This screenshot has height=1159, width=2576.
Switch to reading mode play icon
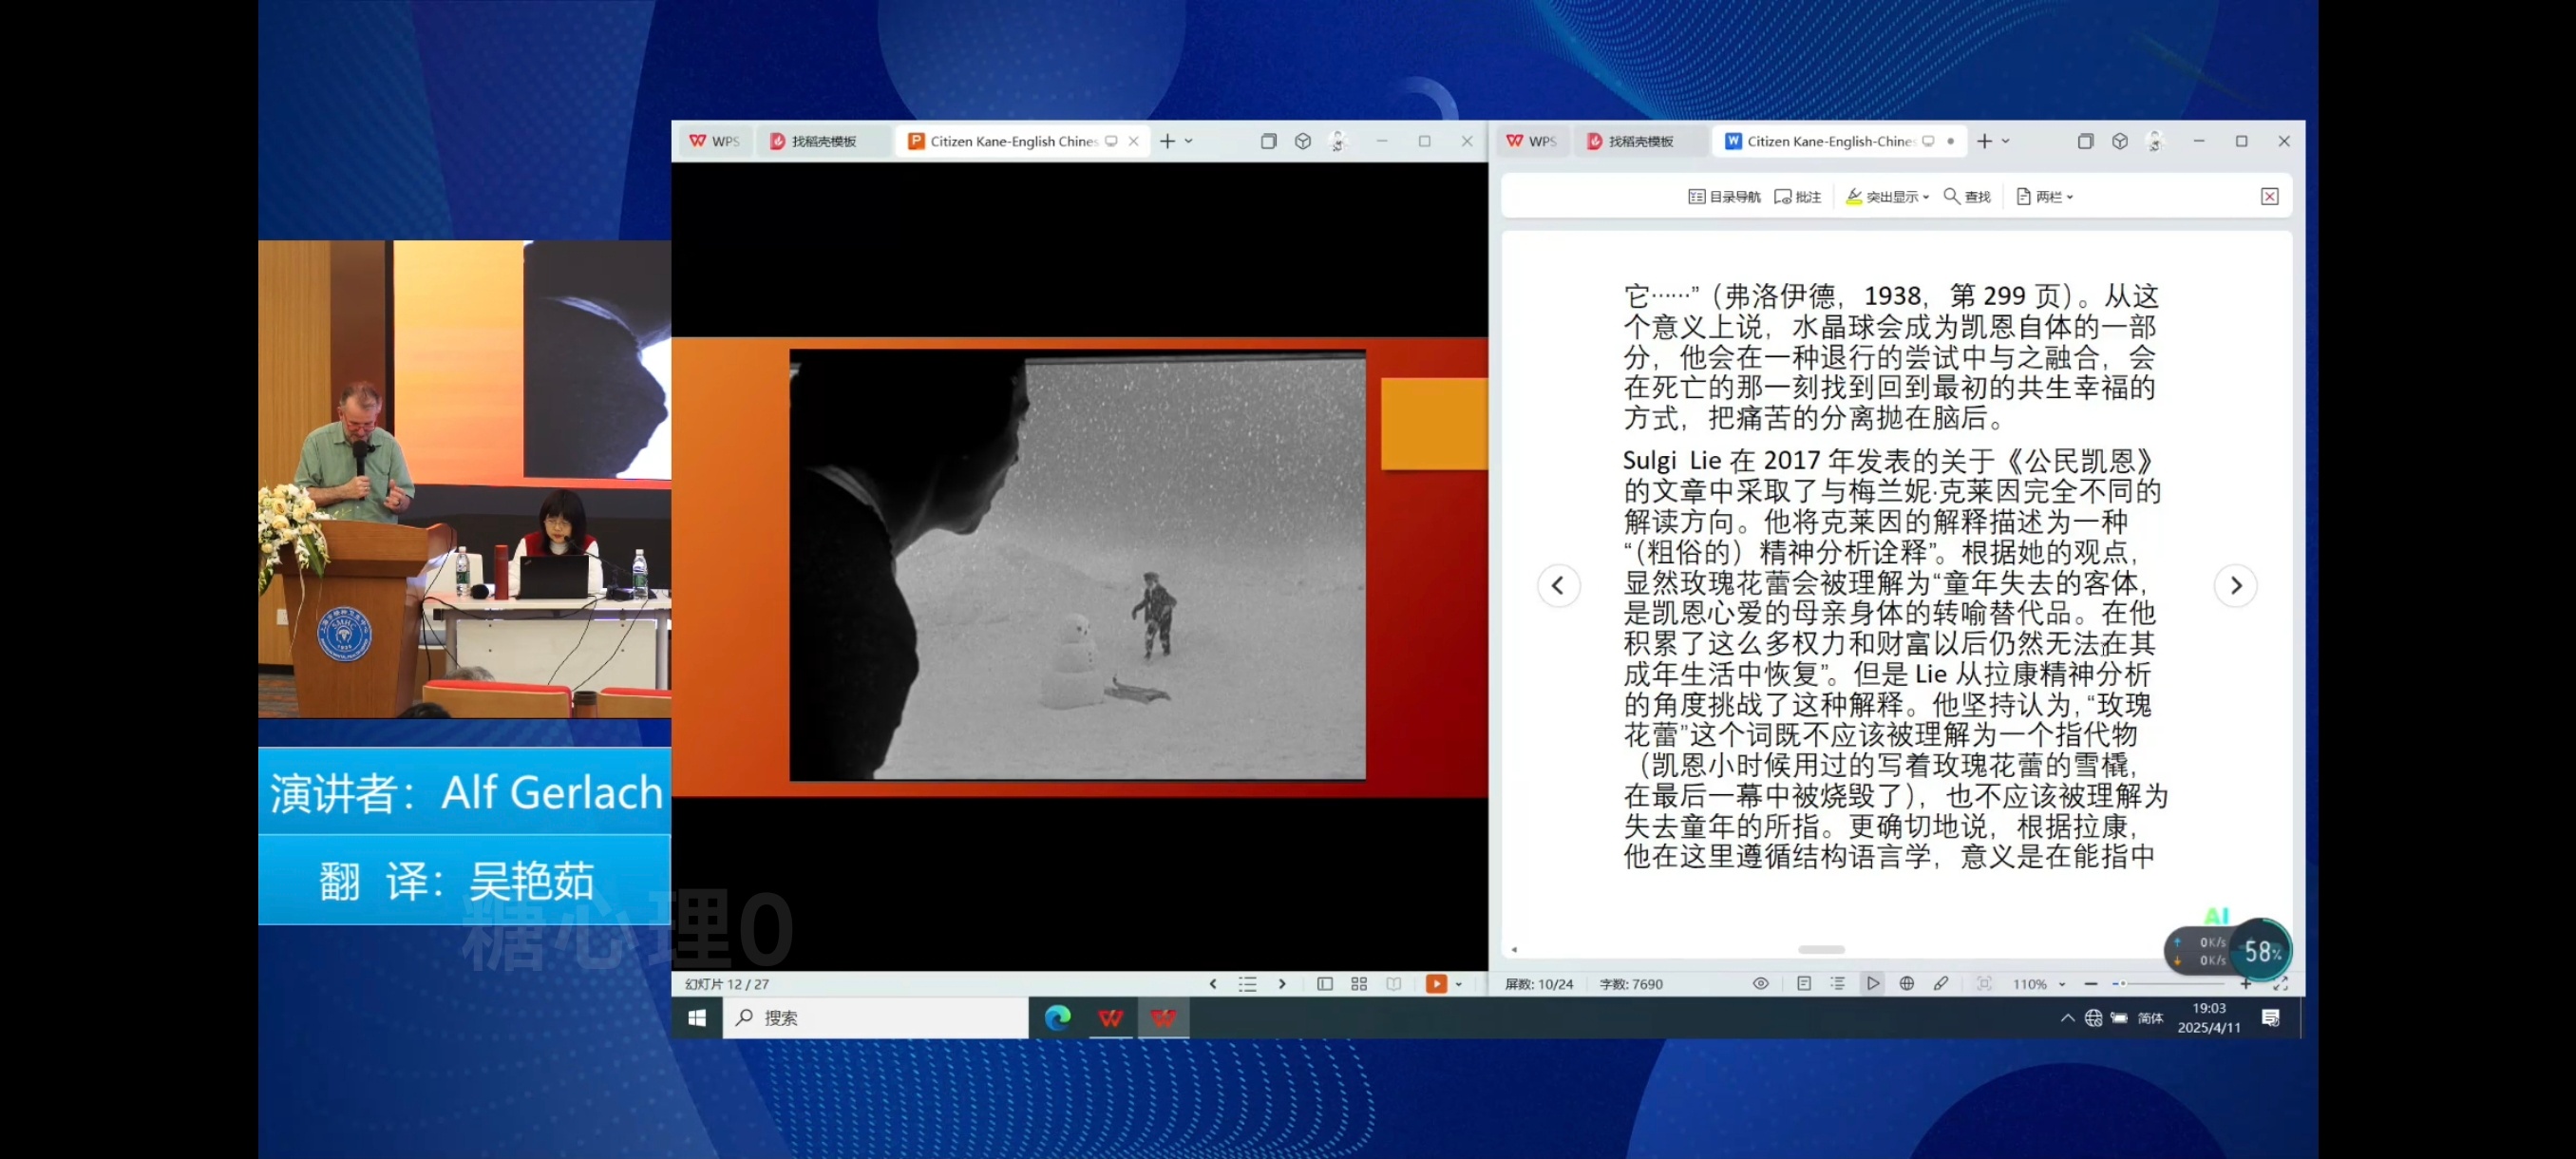click(x=1873, y=984)
